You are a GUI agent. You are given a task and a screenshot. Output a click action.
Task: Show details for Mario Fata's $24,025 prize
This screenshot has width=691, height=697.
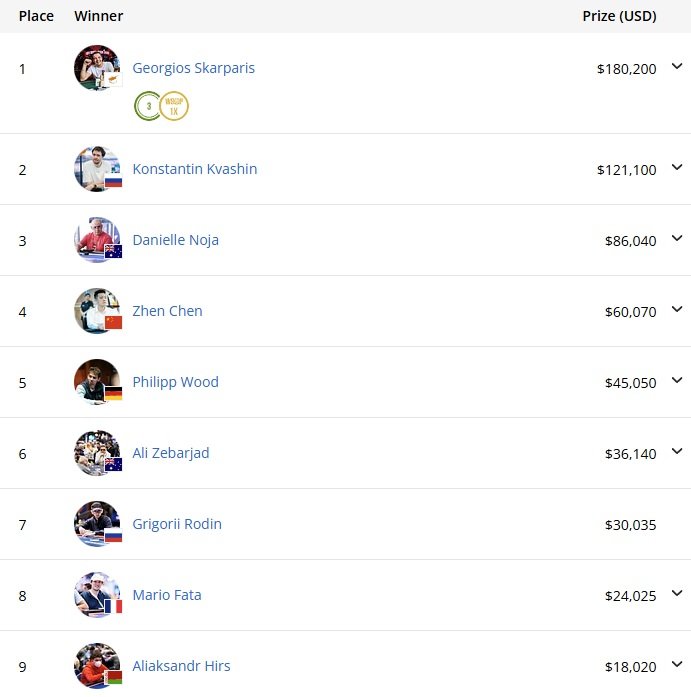click(x=677, y=594)
